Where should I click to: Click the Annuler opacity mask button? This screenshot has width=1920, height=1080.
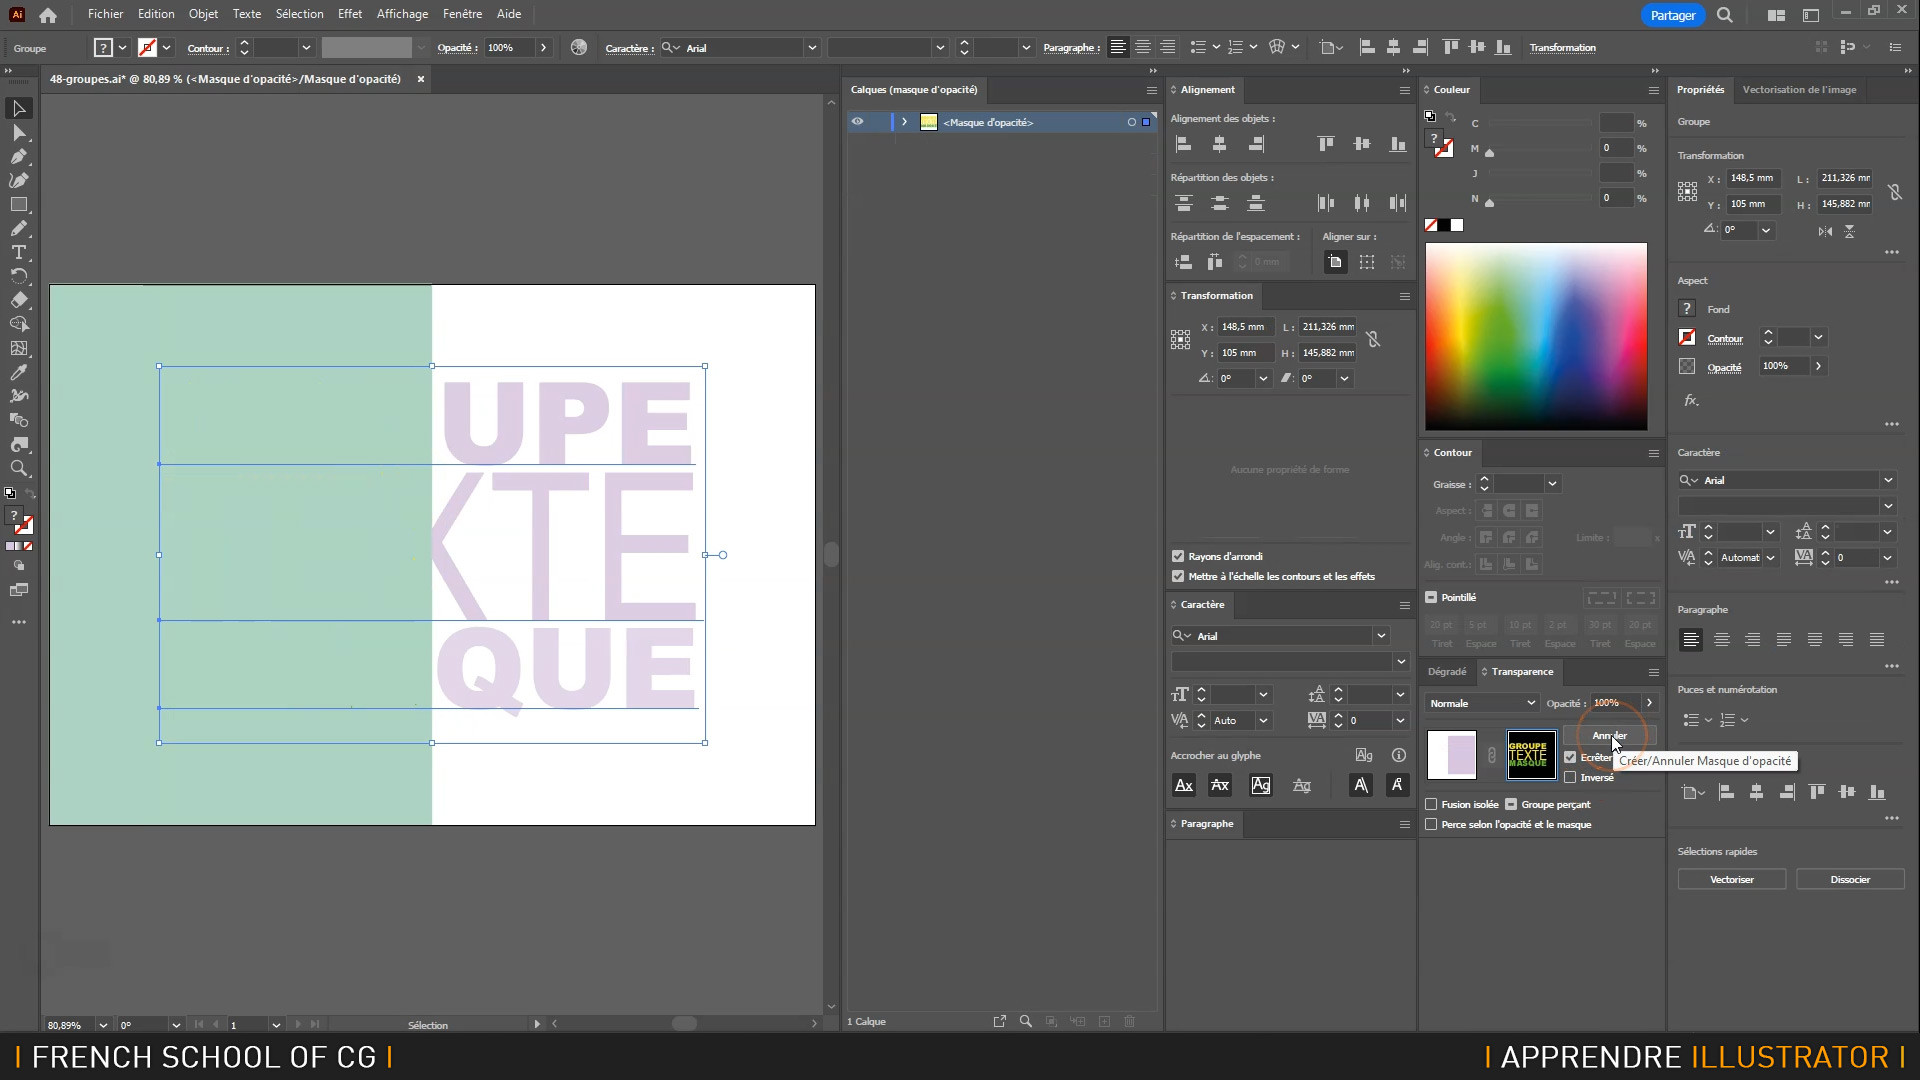[1609, 735]
